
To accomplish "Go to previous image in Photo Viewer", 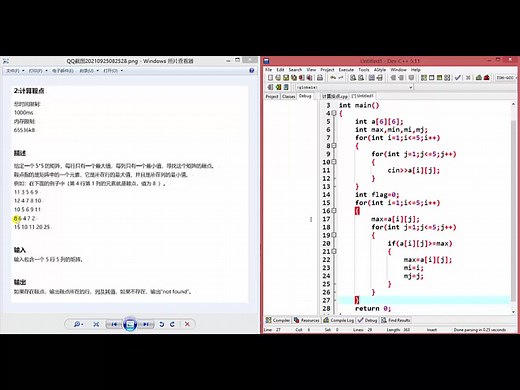I will [114, 324].
